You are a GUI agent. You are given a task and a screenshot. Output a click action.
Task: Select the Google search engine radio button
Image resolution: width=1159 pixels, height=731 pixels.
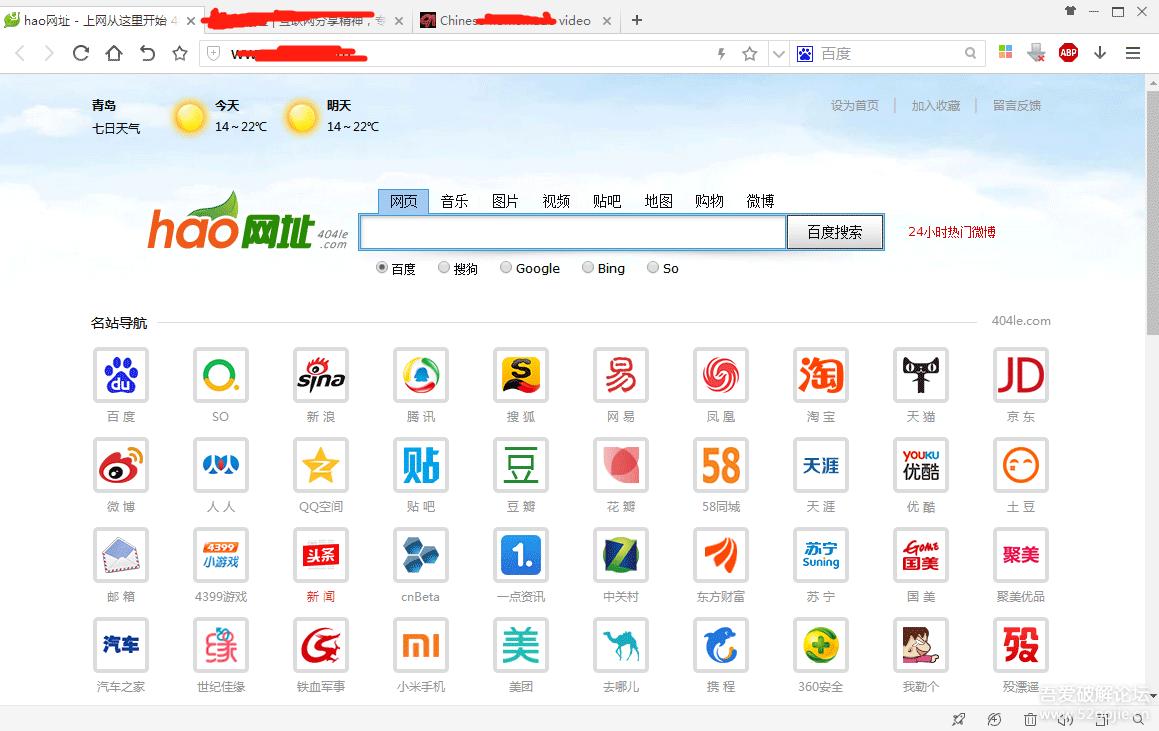506,268
